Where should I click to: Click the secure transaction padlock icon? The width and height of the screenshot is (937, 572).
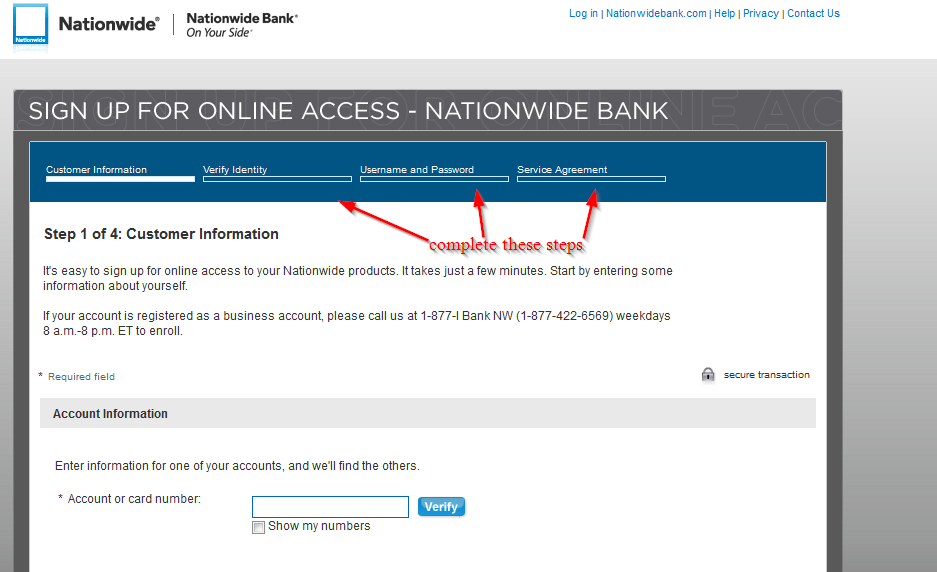point(708,375)
